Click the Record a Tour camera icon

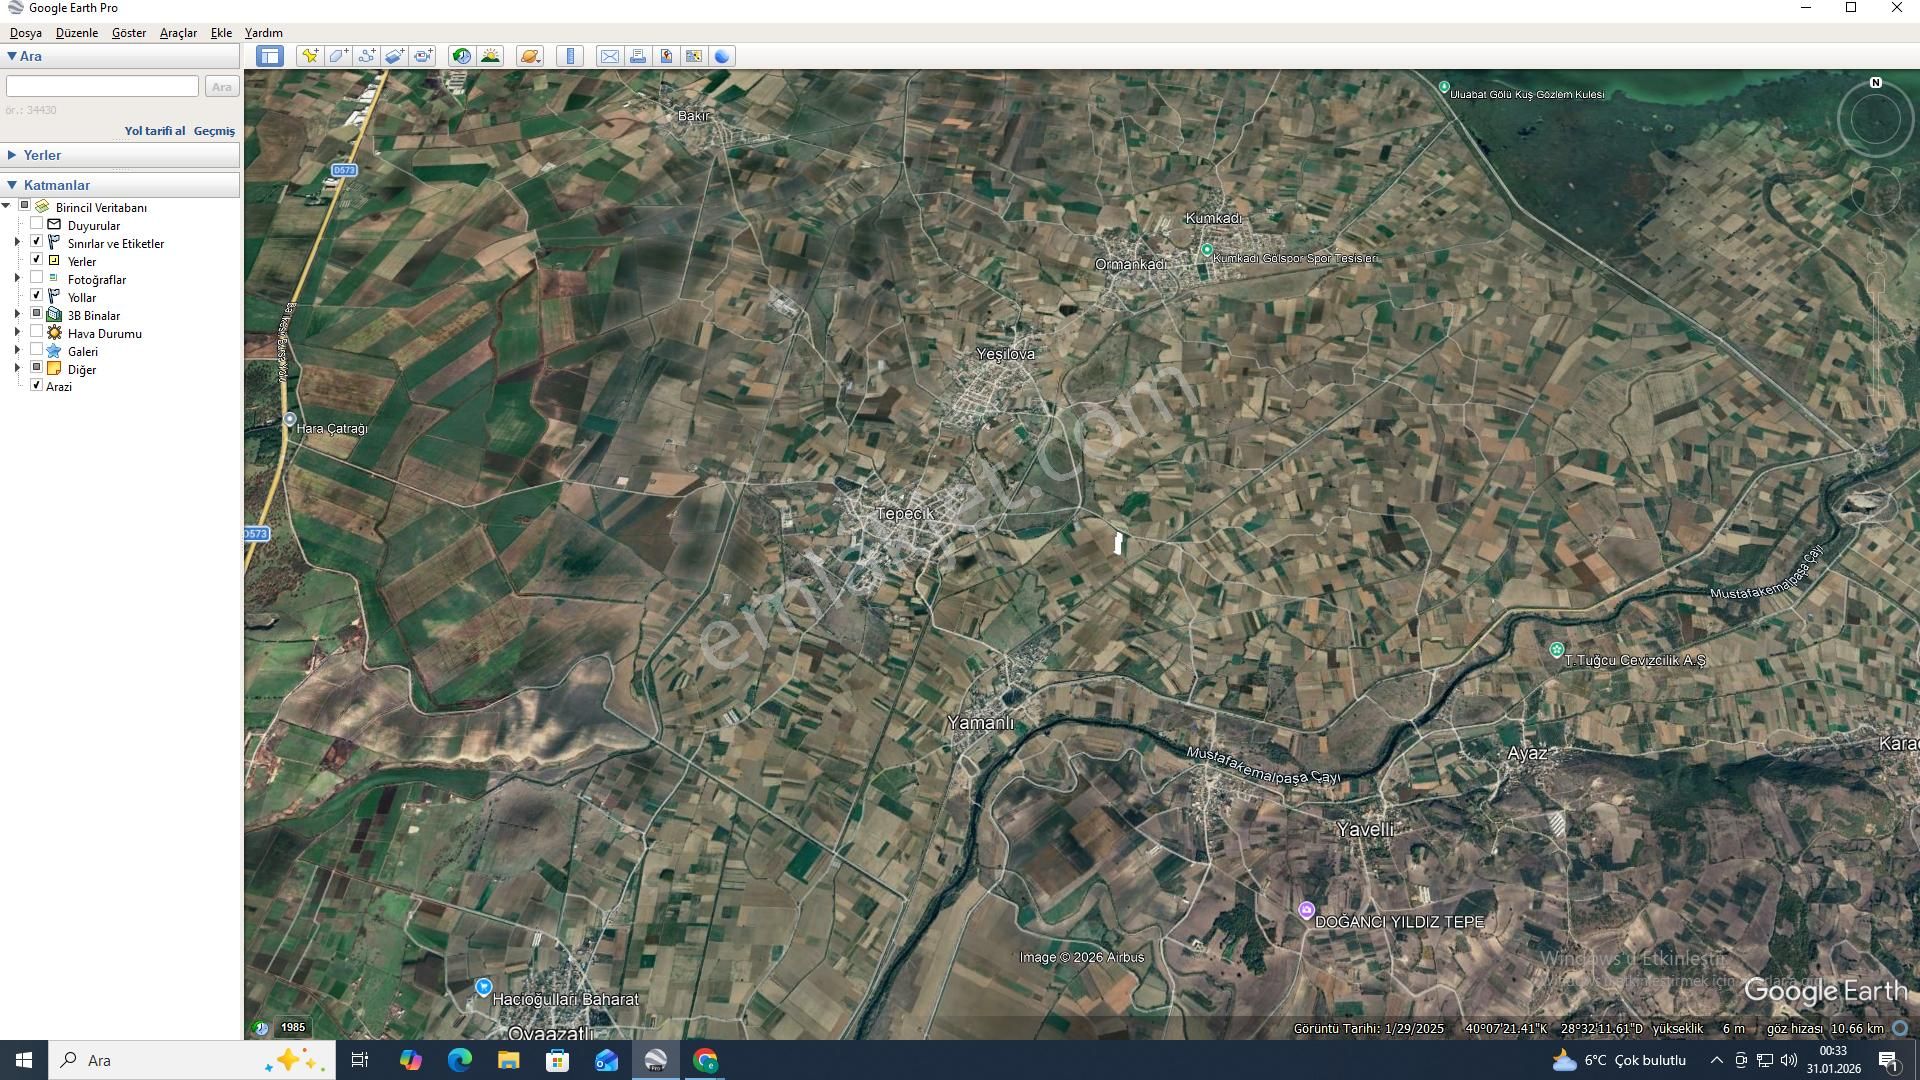click(x=423, y=56)
